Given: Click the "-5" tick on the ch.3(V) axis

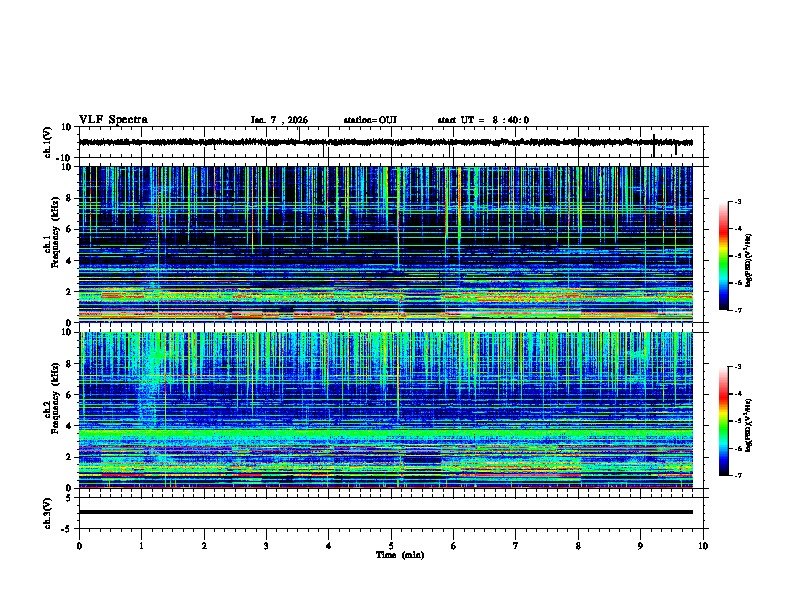Looking at the screenshot, I should 67,529.
